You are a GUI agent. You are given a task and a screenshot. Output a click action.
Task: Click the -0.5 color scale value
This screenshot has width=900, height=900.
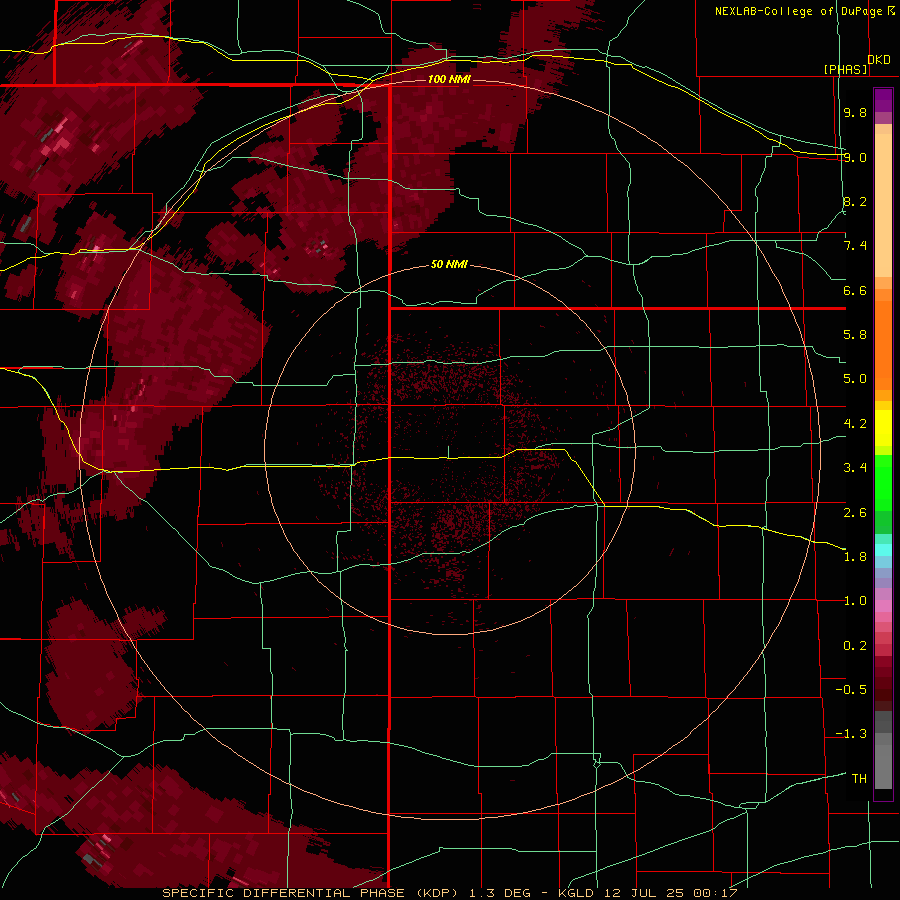[851, 690]
